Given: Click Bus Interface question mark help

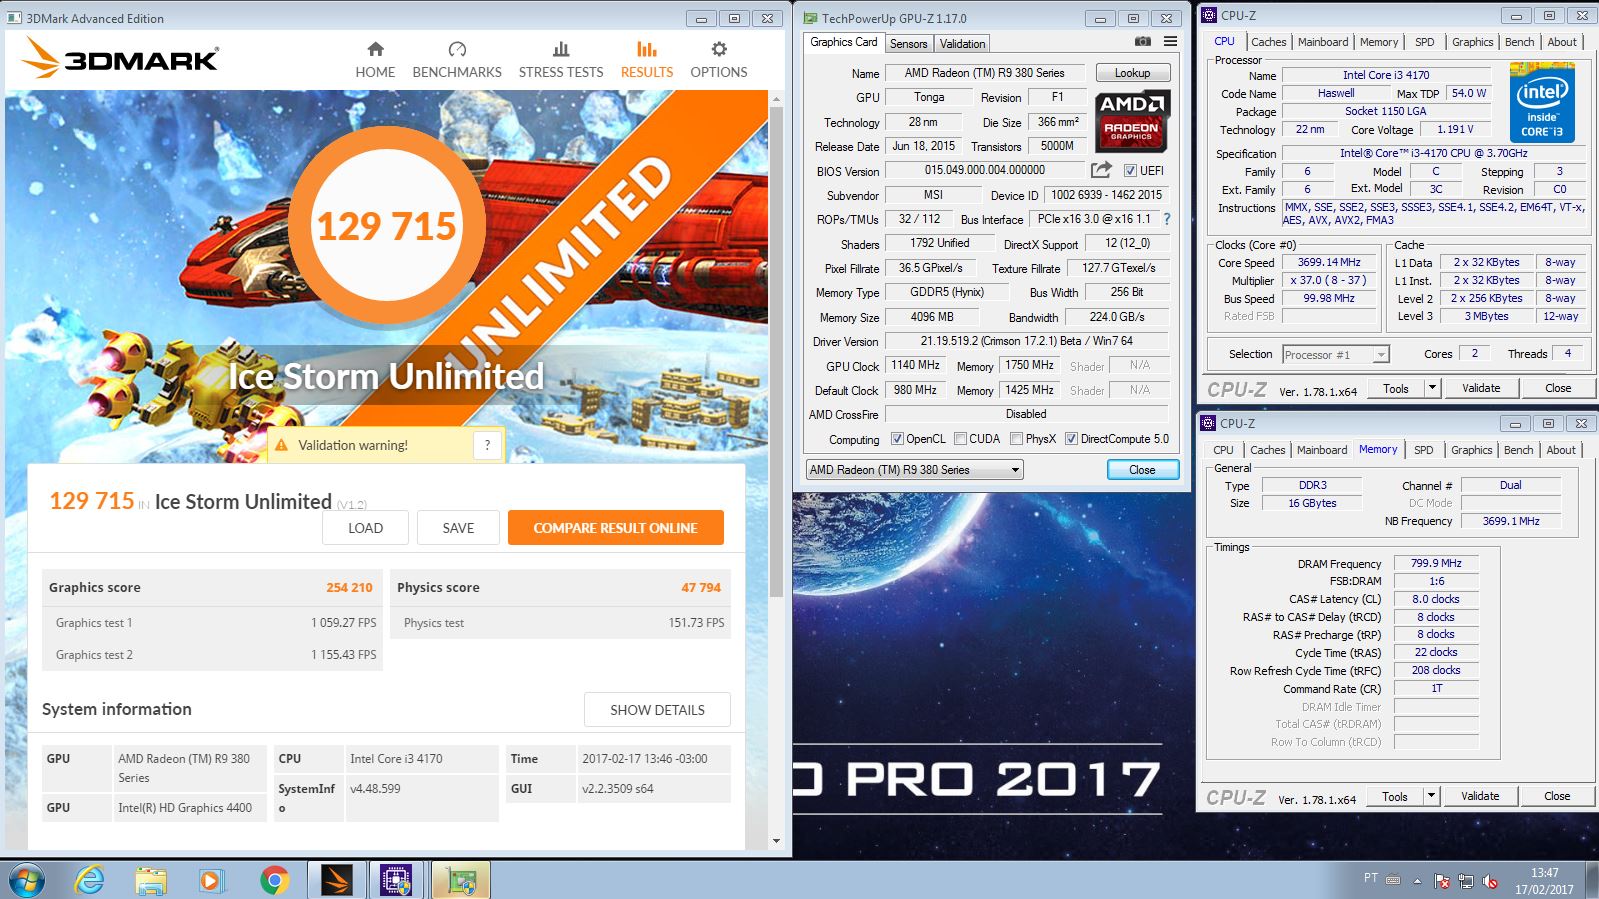Looking at the screenshot, I should coord(1166,219).
